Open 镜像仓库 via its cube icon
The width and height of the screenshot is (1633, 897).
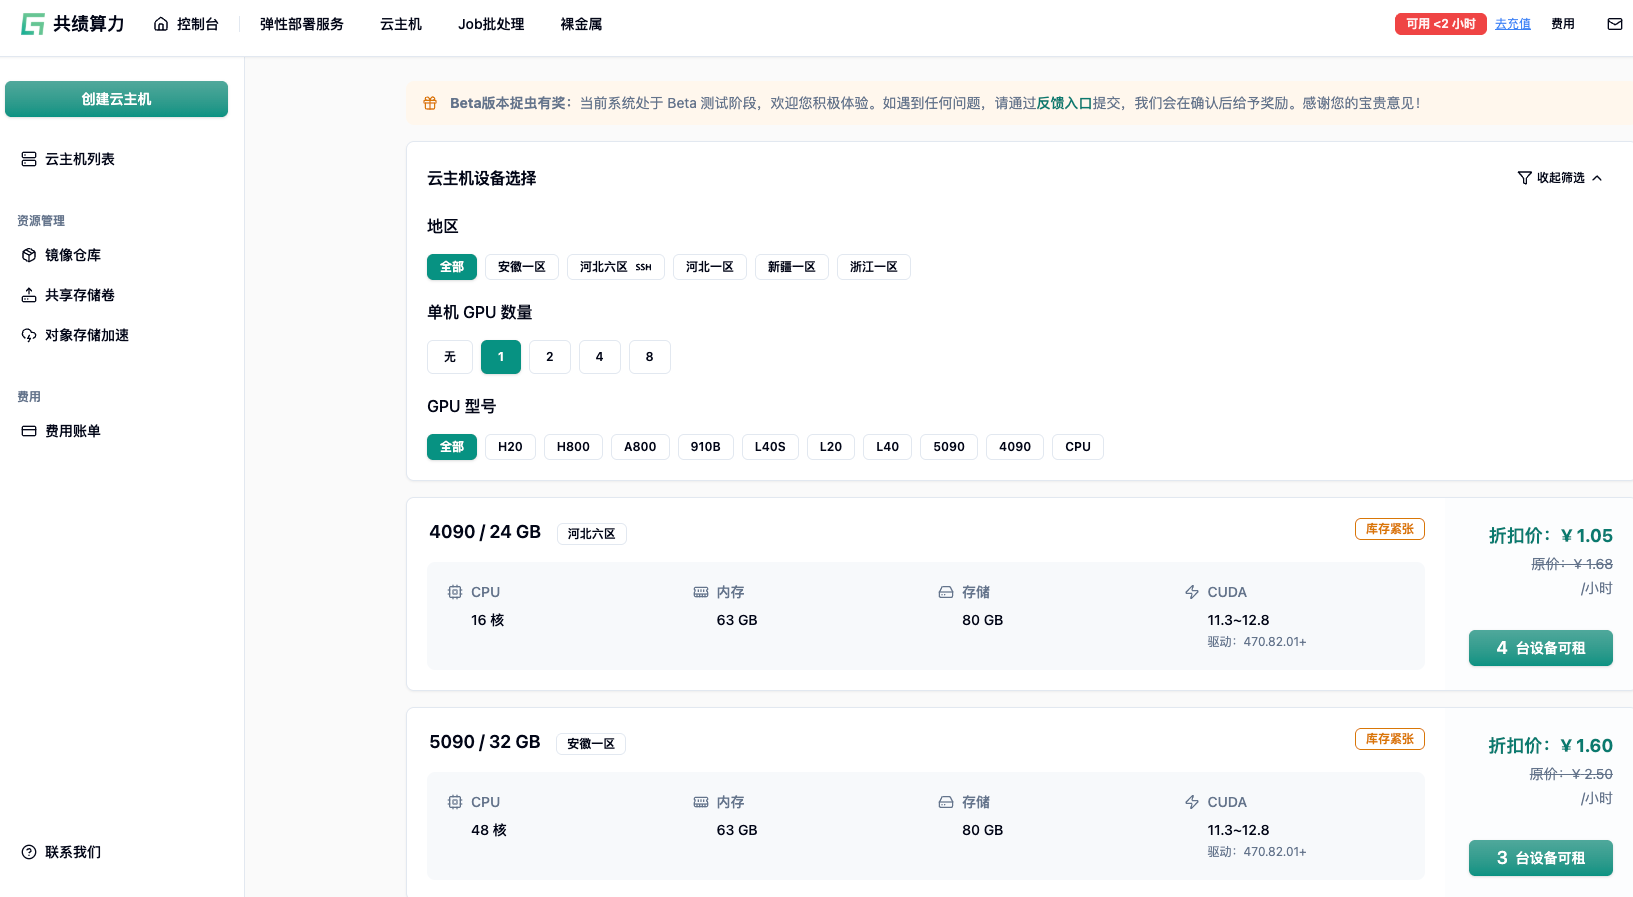click(29, 255)
